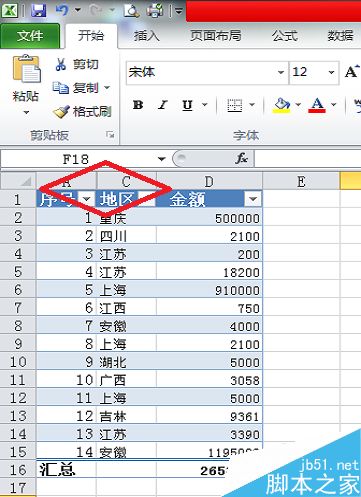Switch to the 插入 tab
361x497 pixels.
146,36
